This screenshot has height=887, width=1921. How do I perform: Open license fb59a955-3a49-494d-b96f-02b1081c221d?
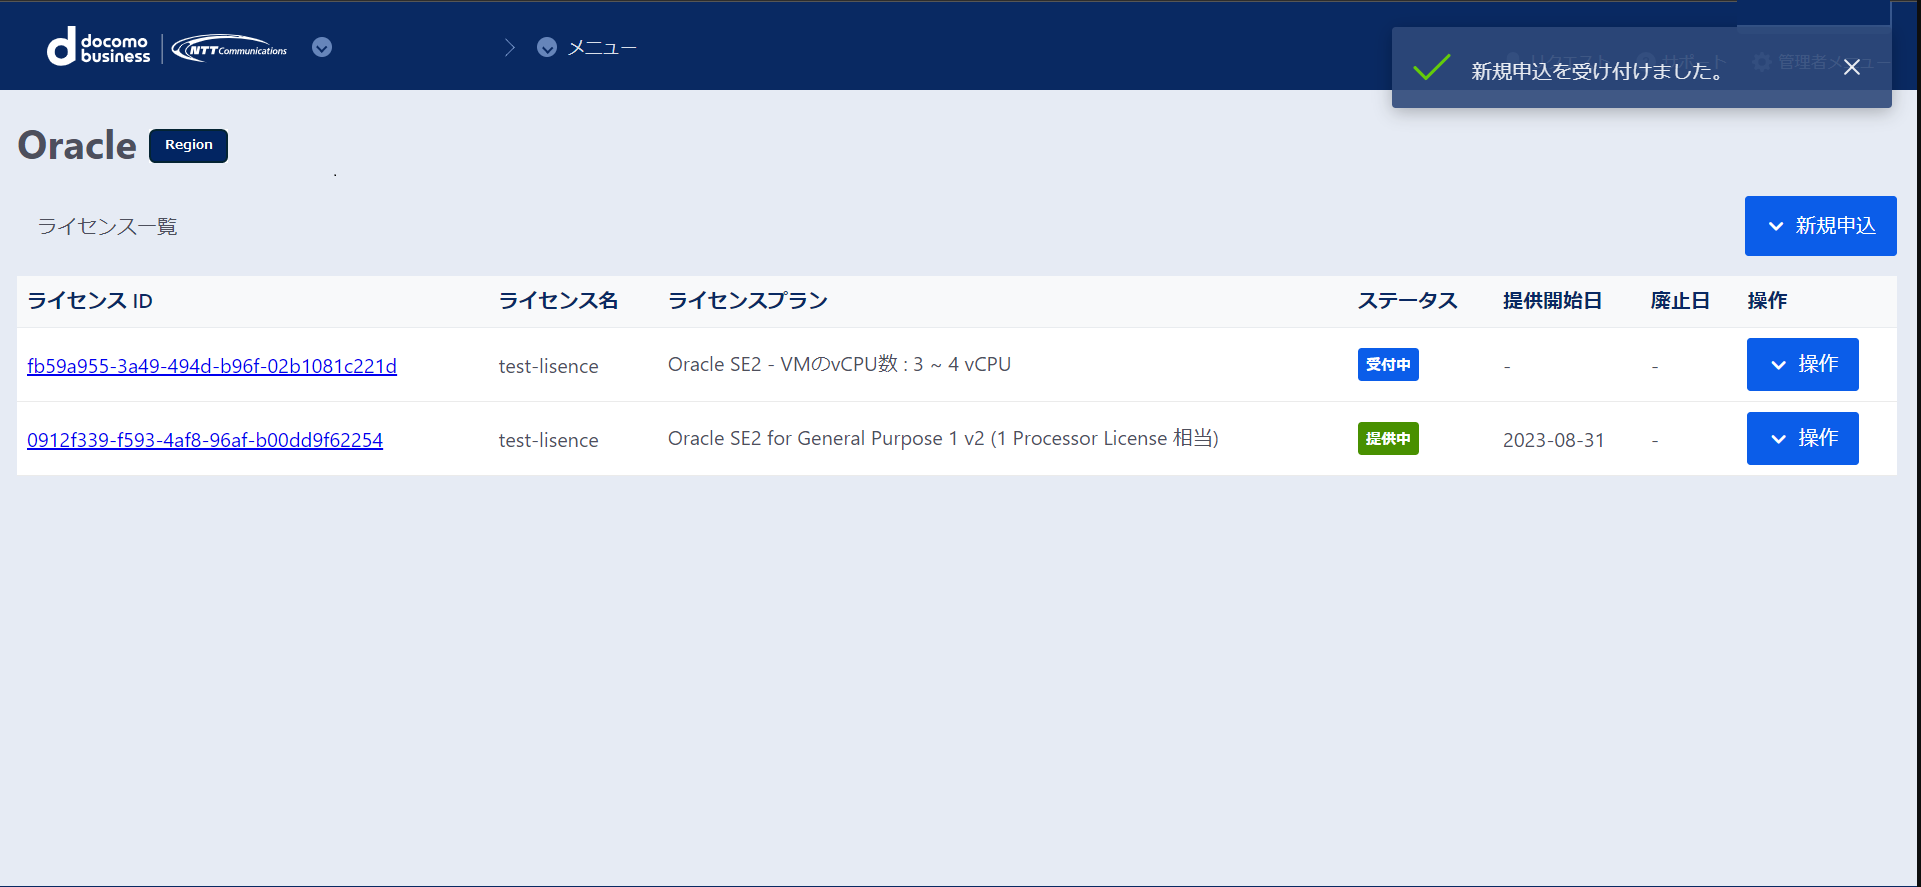pos(212,366)
